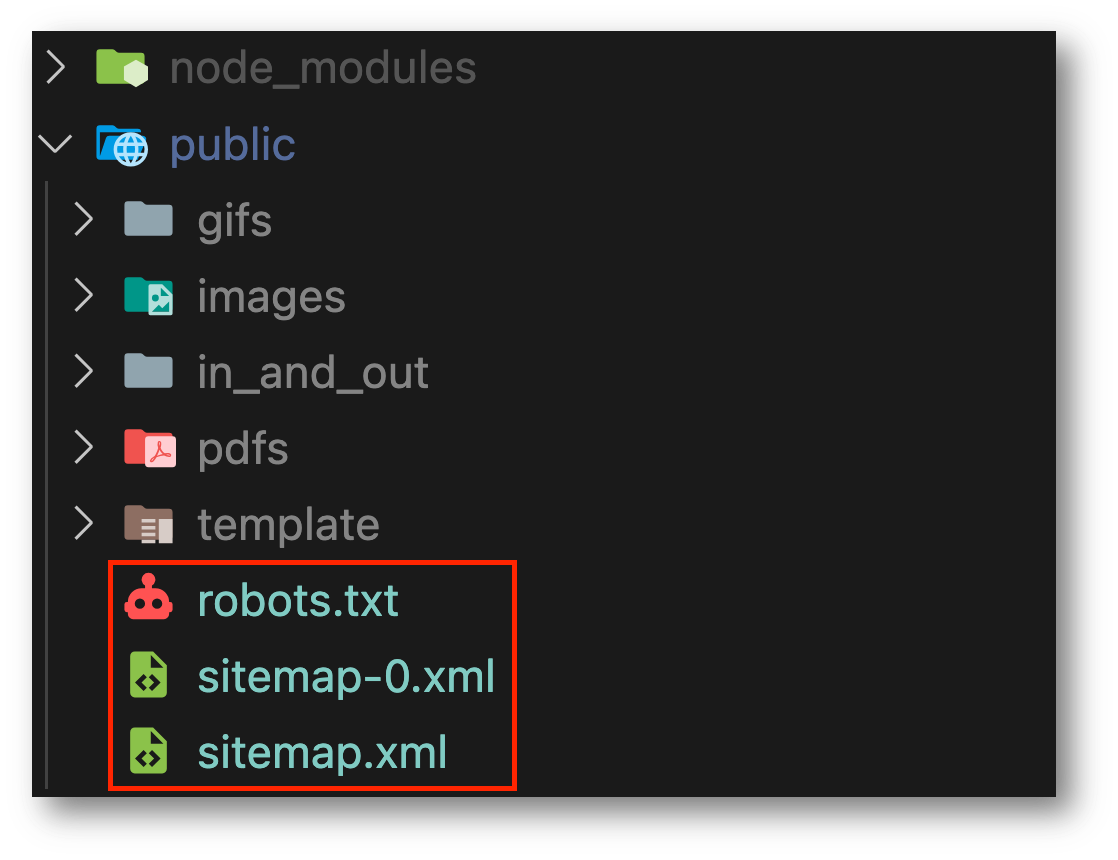
Task: Collapse the public folder chevron
Action: [56, 144]
